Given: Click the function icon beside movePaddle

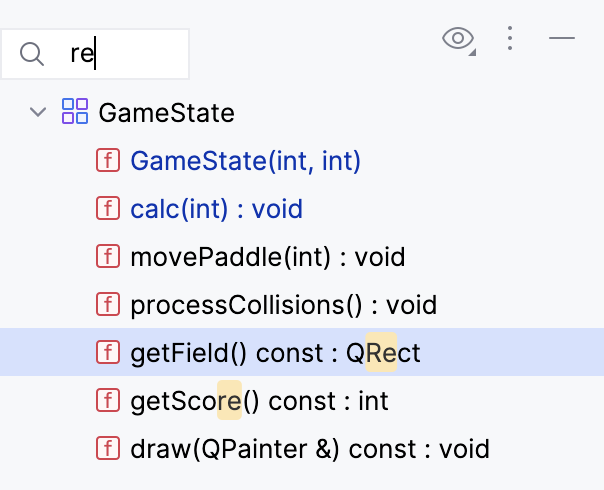Looking at the screenshot, I should [x=107, y=257].
